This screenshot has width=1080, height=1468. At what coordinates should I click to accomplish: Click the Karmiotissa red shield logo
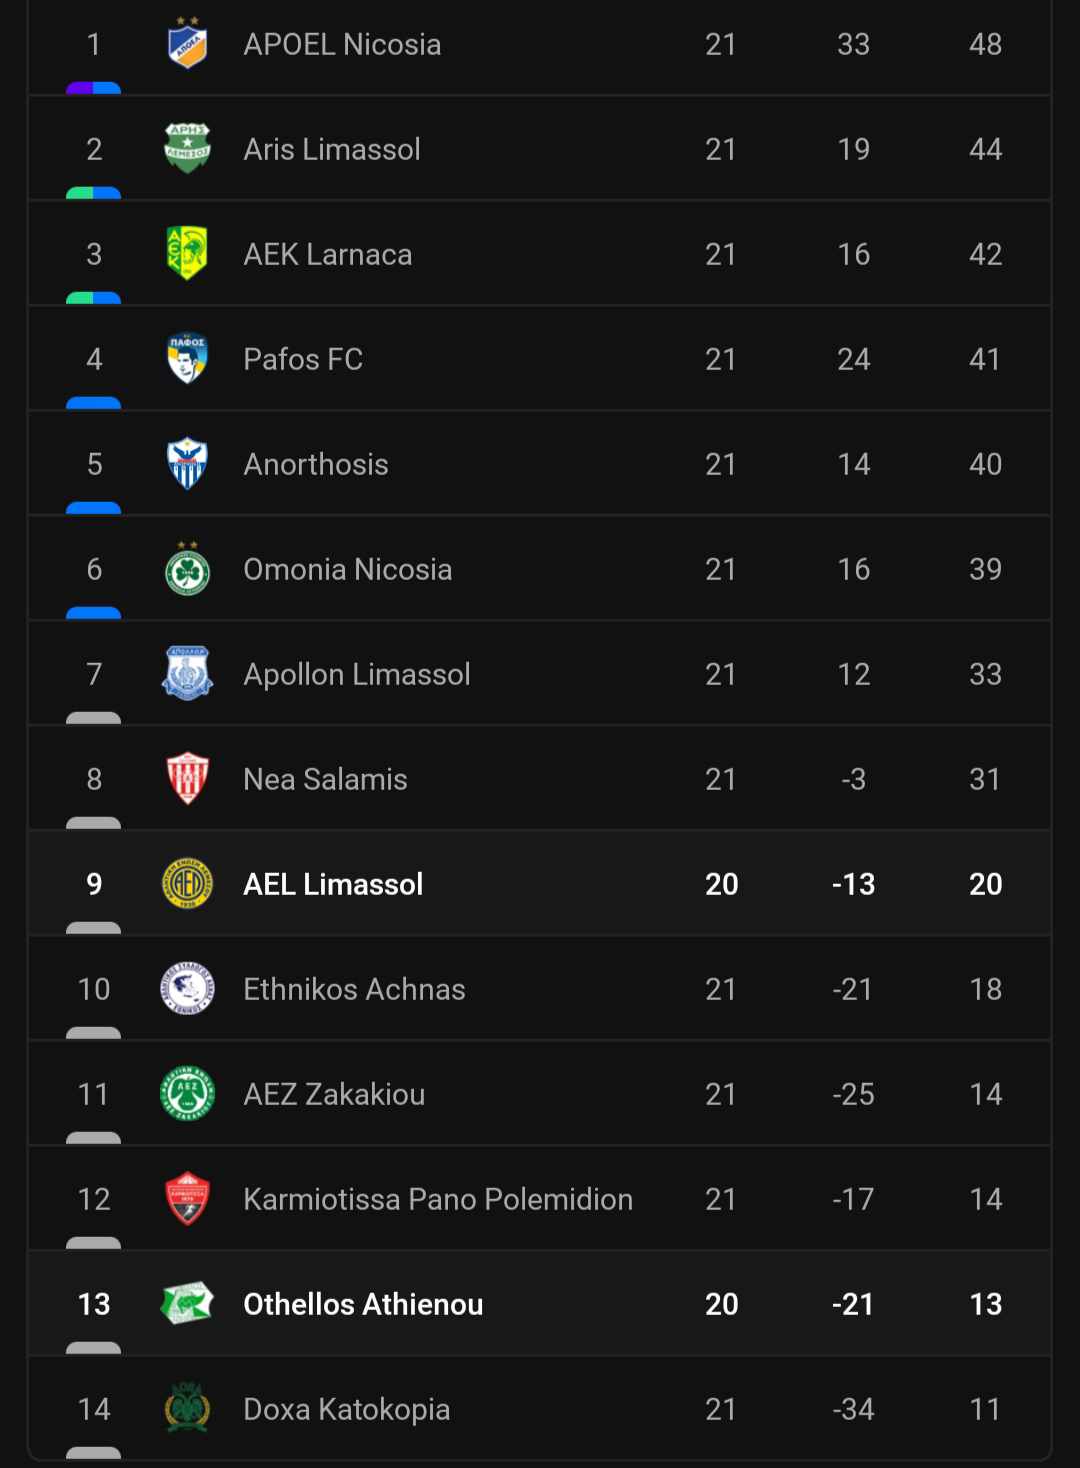(187, 1198)
